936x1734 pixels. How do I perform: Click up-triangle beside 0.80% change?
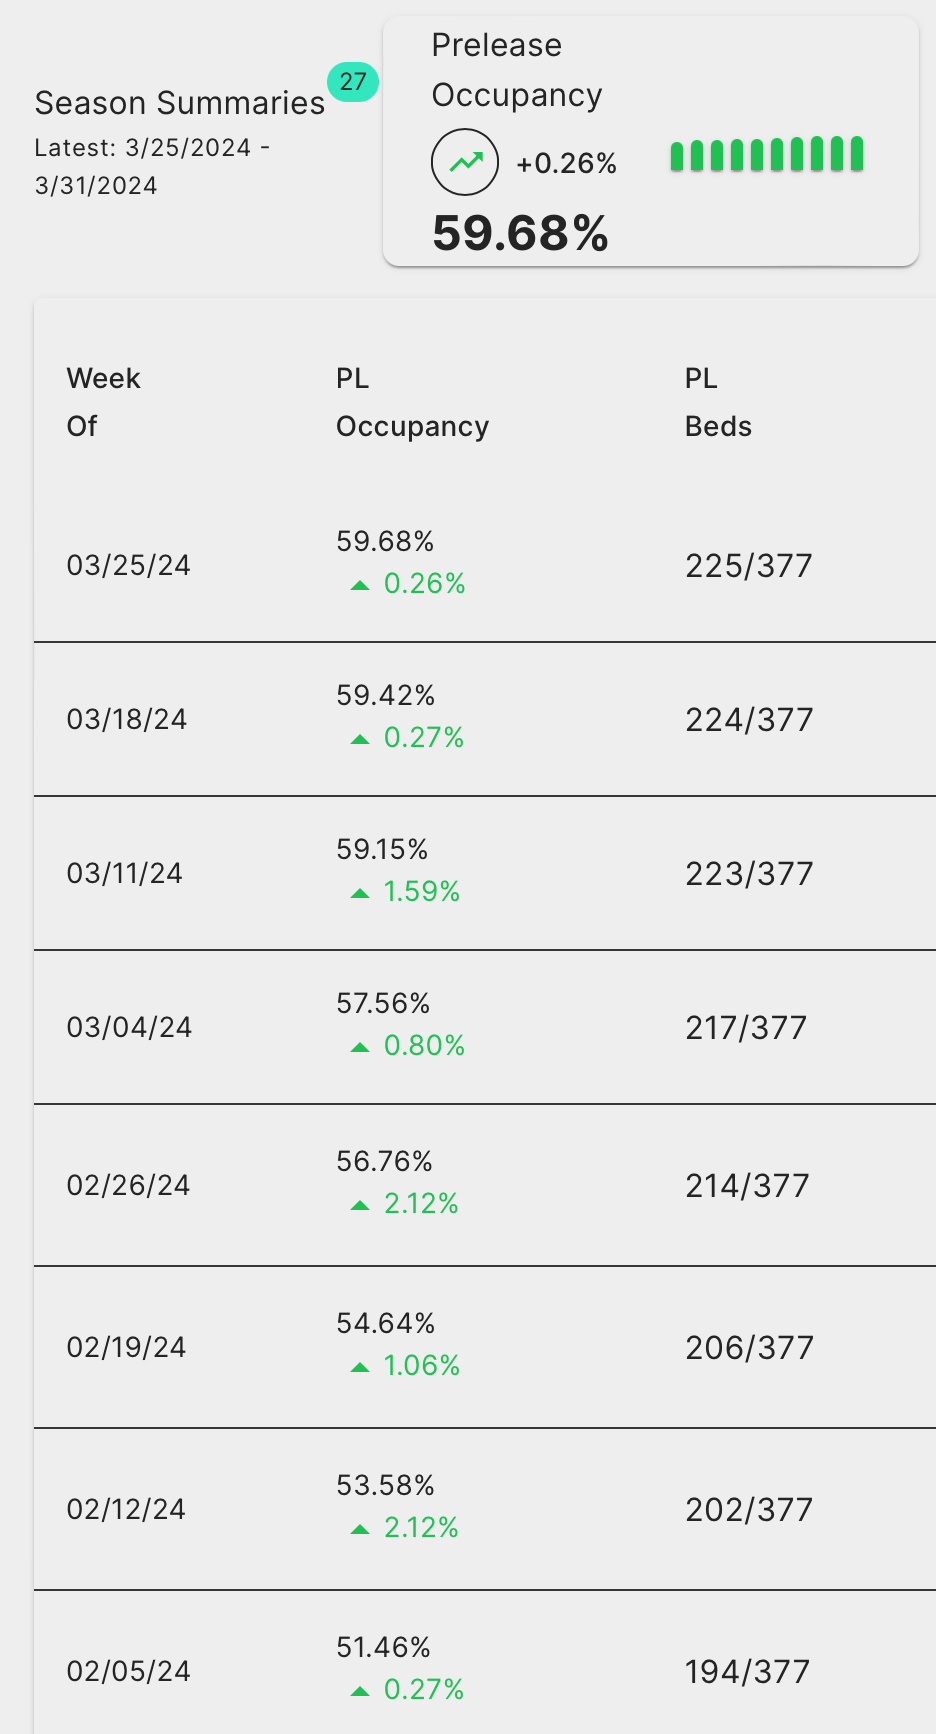360,1047
